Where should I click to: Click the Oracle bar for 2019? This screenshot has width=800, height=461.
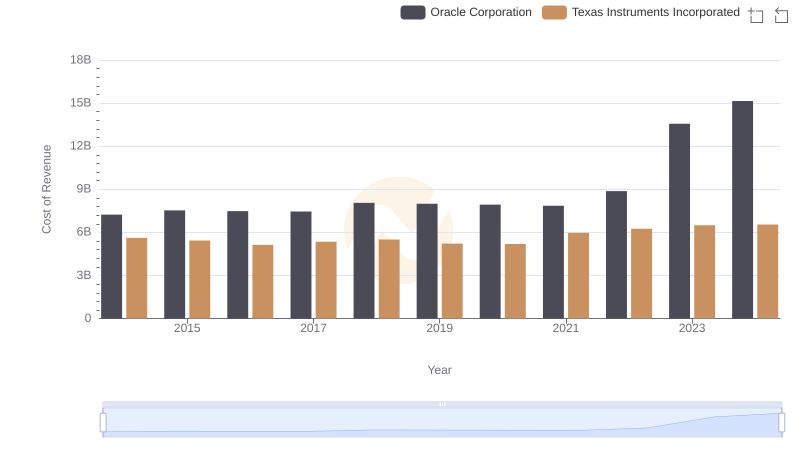[427, 261]
